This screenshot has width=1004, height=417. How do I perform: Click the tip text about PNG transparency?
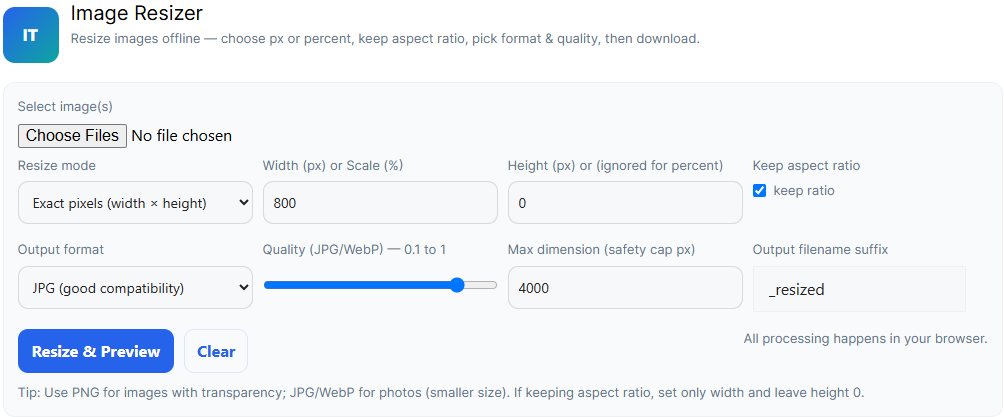tap(440, 393)
